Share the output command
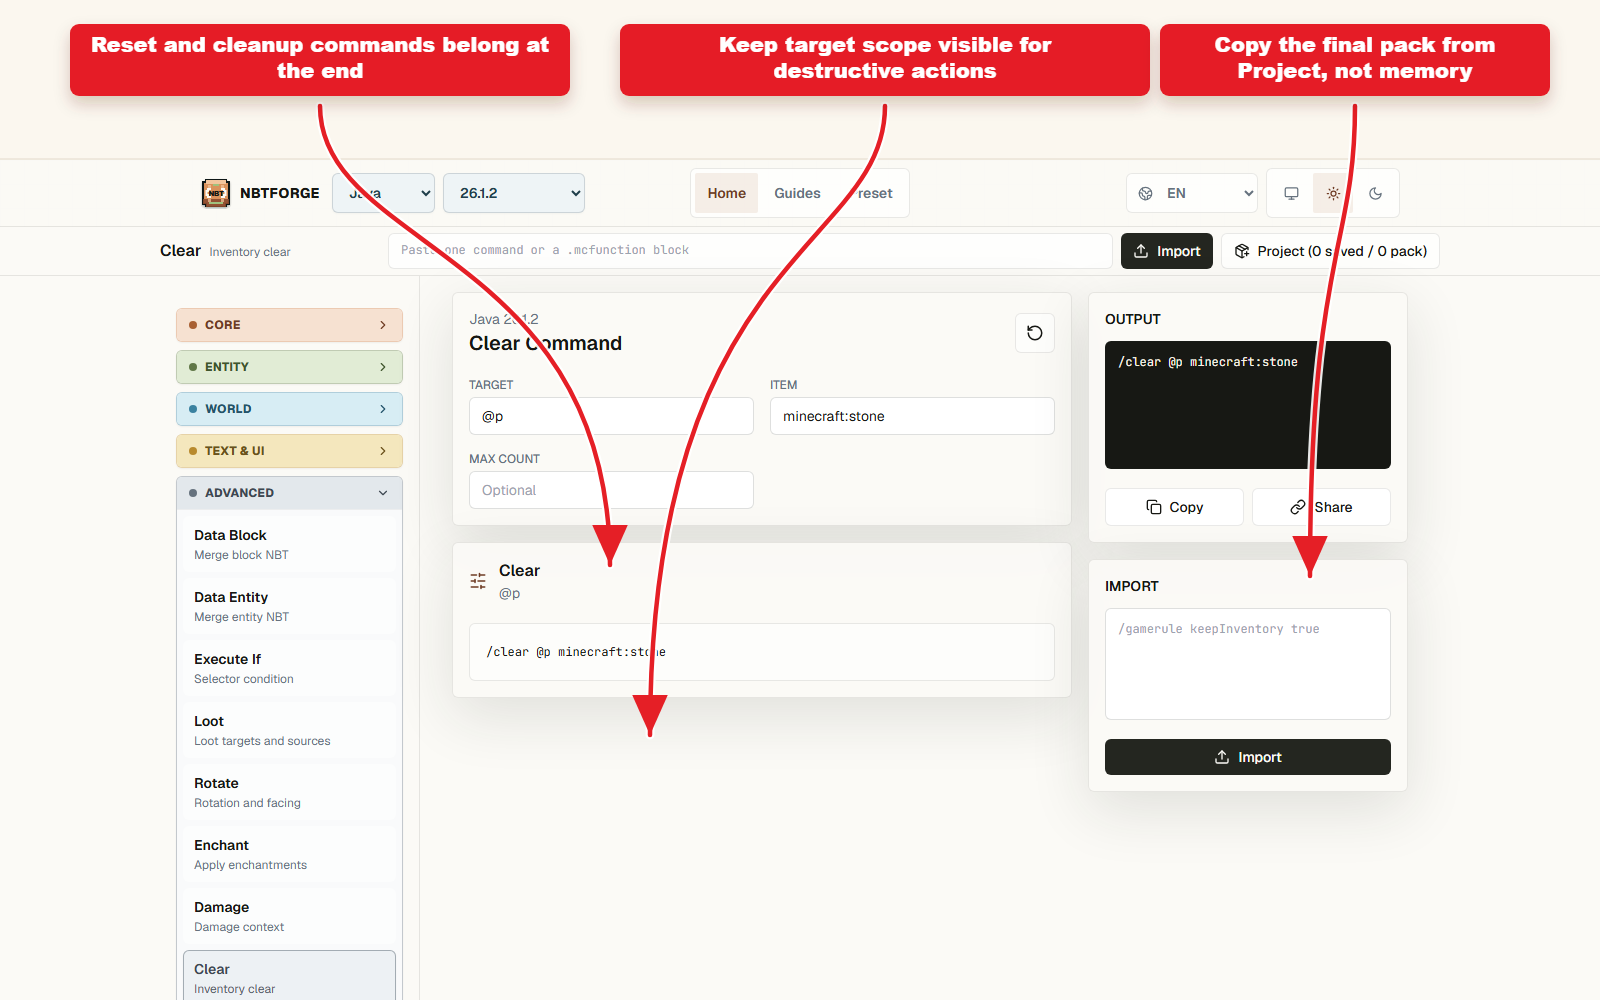The image size is (1600, 1000). tap(1321, 507)
